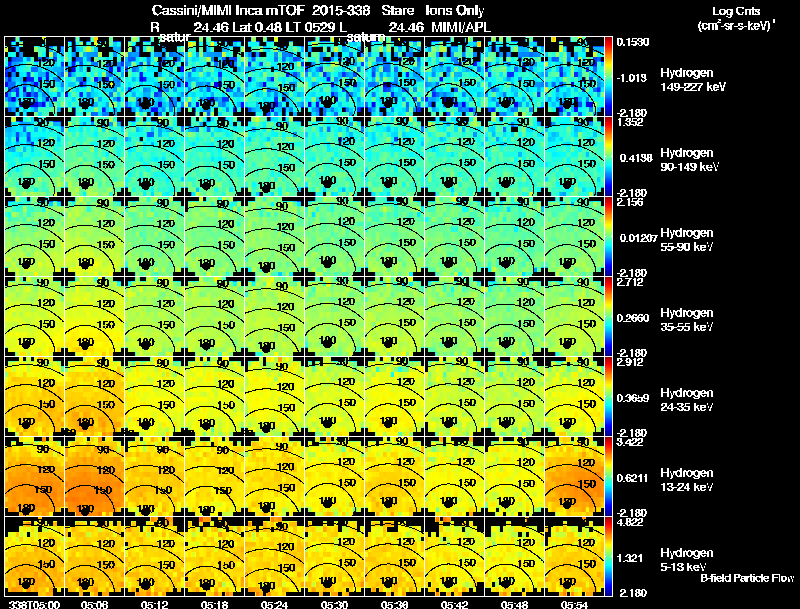
Task: Click the 0.3659 color scale value
Action: (633, 398)
